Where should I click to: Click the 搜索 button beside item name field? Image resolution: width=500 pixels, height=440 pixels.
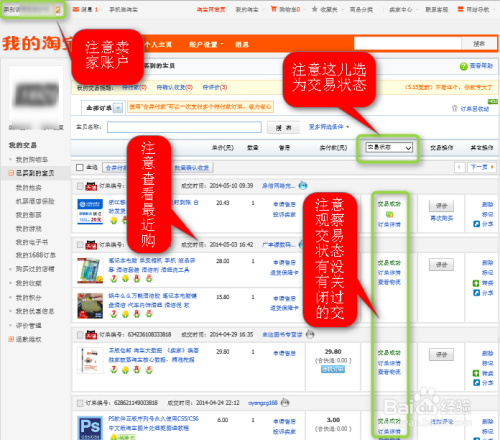tap(283, 127)
